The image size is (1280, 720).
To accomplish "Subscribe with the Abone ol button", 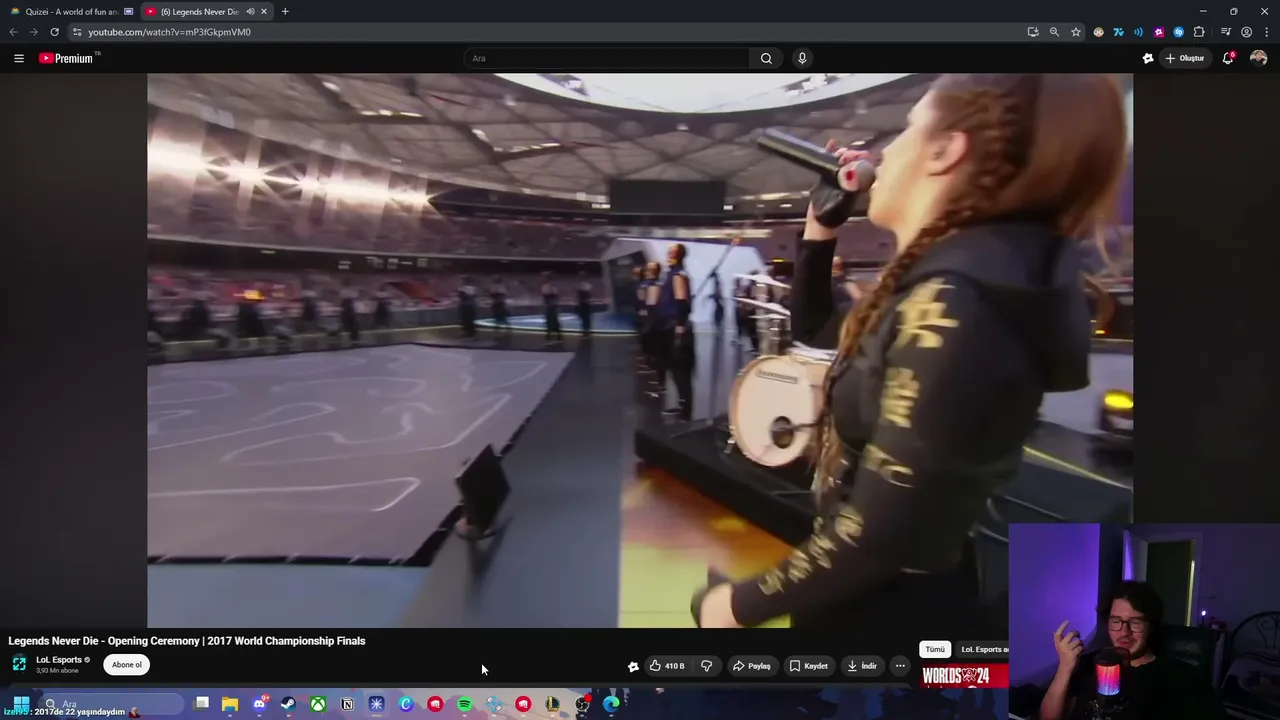I will [x=127, y=665].
